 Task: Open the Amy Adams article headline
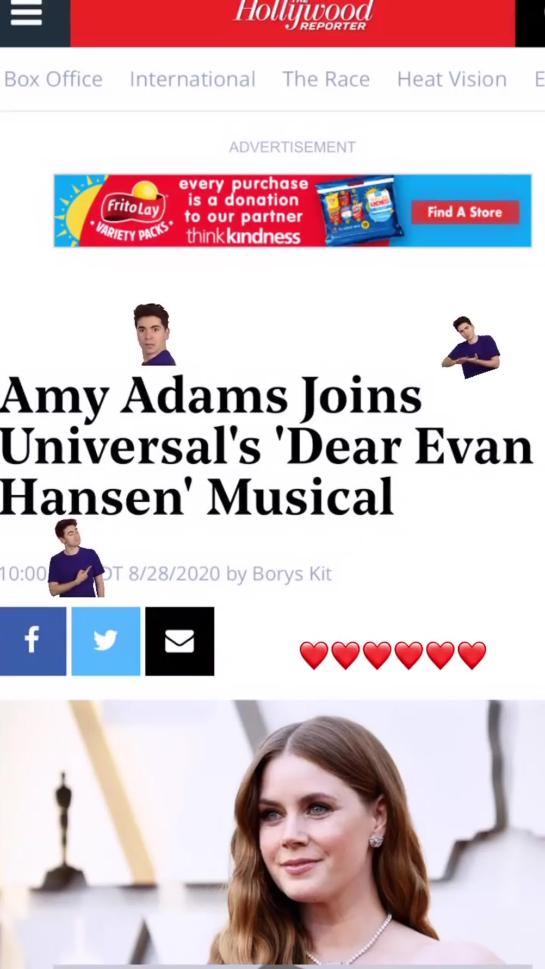[266, 446]
